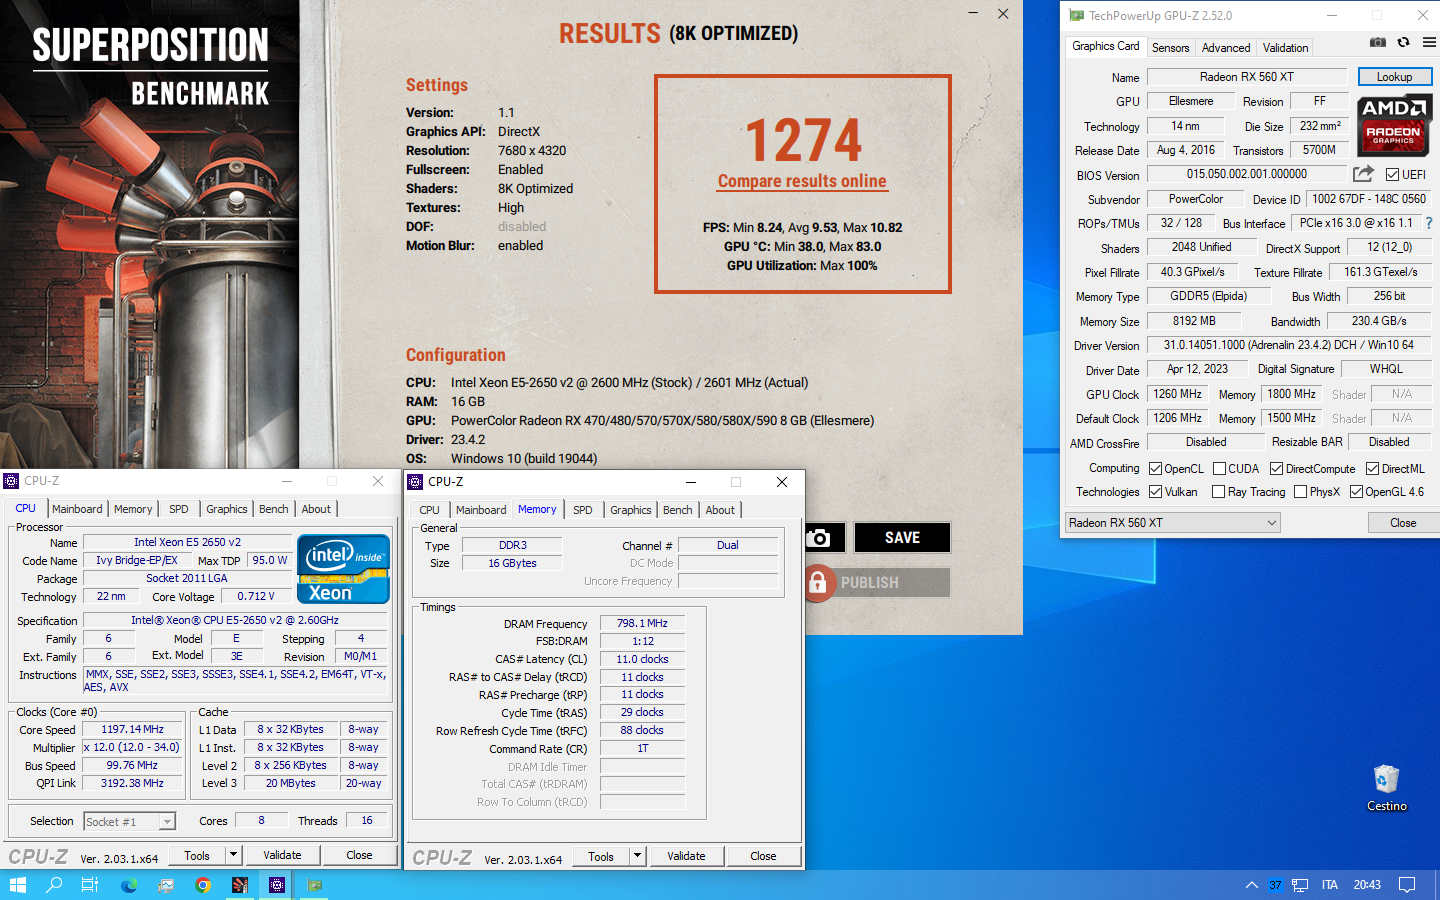This screenshot has height=900, width=1440.
Task: Click Close in right CPU-Z window
Action: tap(763, 856)
